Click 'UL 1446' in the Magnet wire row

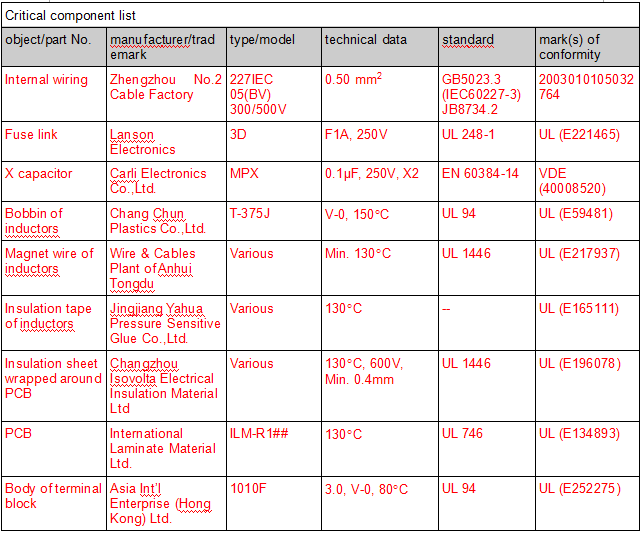click(487, 268)
